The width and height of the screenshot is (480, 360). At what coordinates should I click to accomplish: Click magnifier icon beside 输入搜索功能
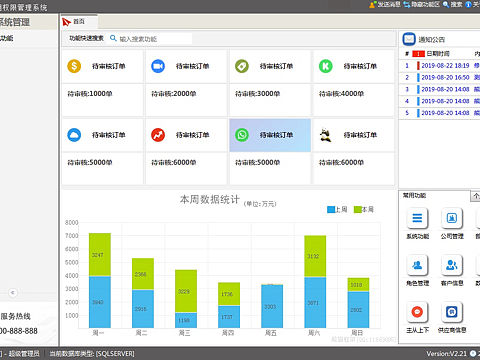click(x=113, y=38)
